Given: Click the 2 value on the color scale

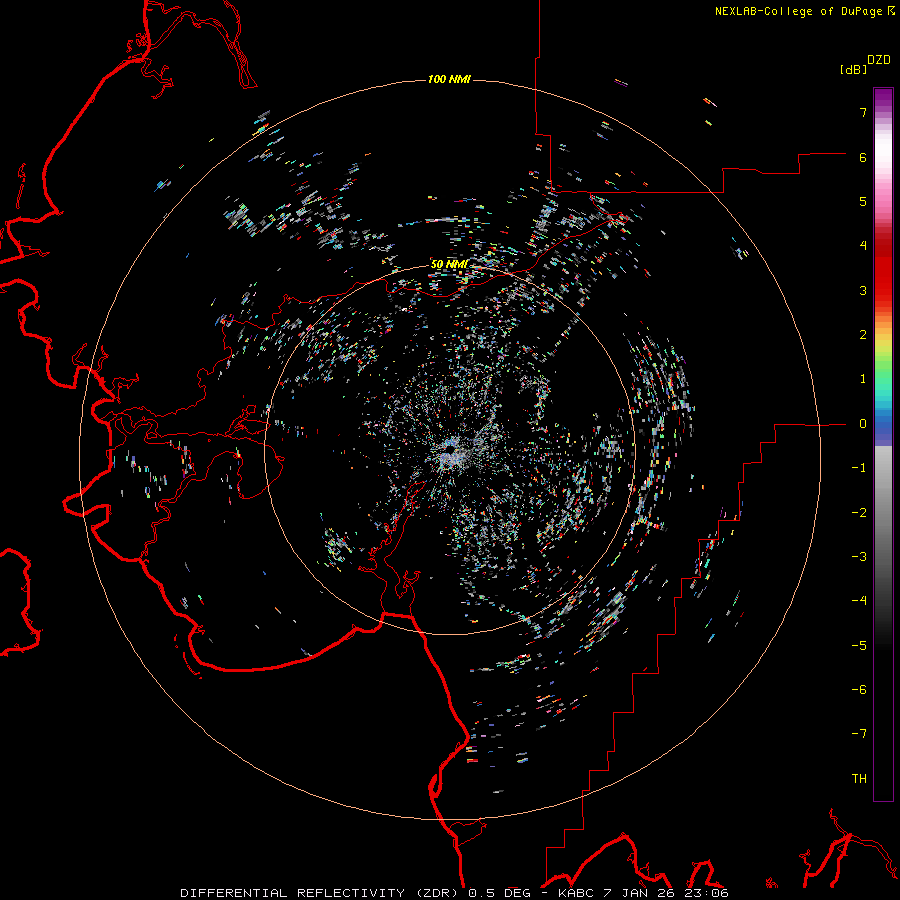Looking at the screenshot, I should point(863,335).
